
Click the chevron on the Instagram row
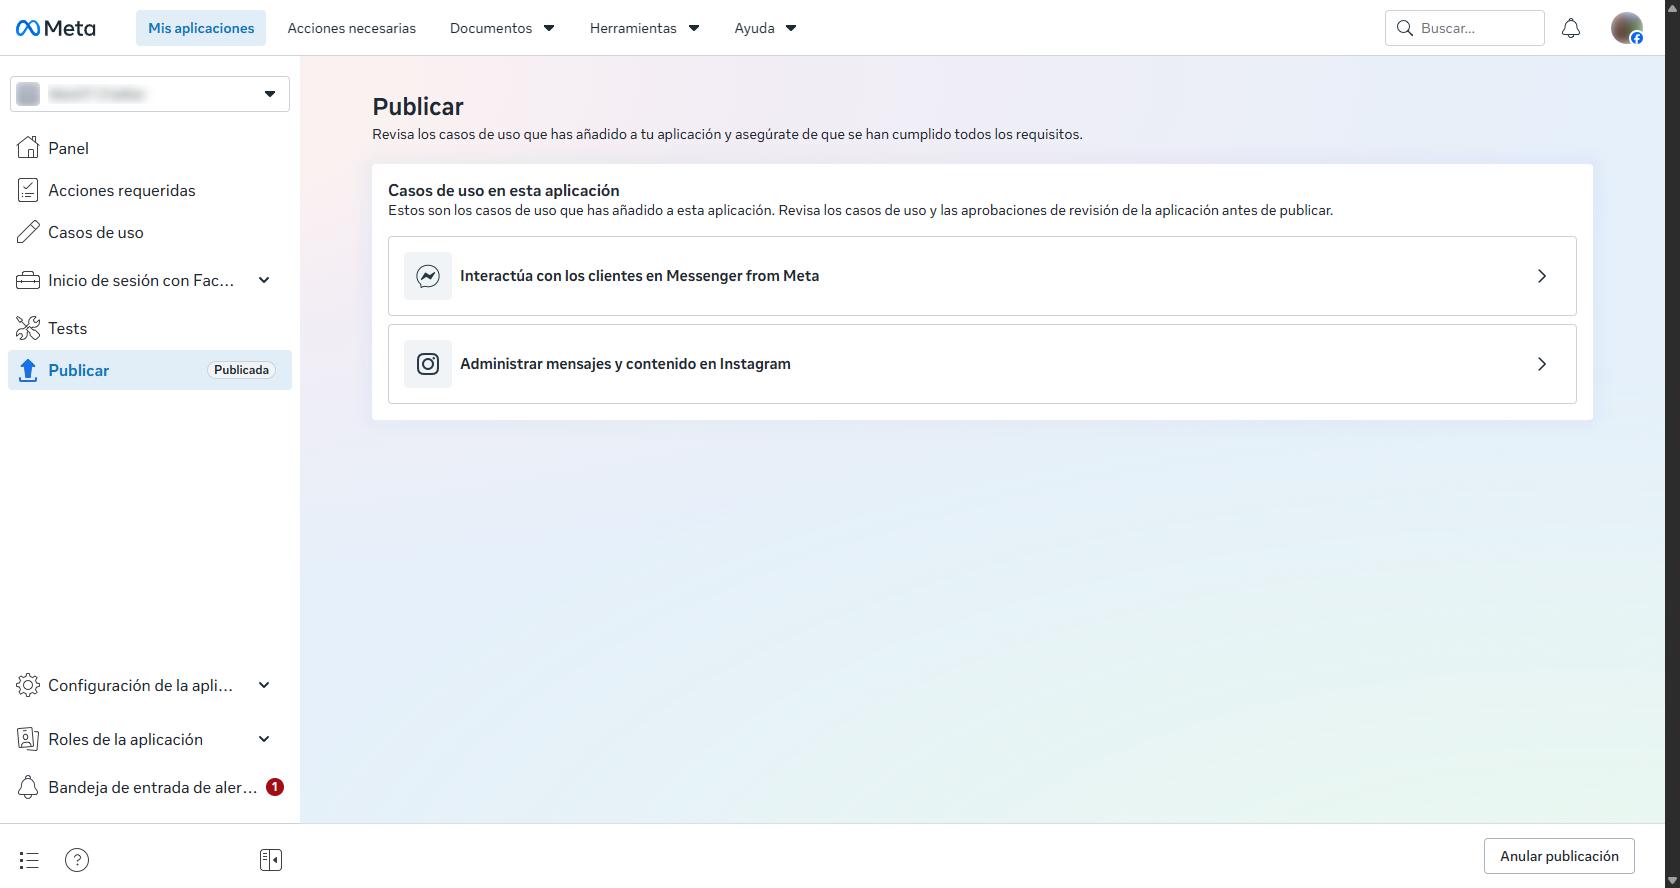tap(1542, 364)
